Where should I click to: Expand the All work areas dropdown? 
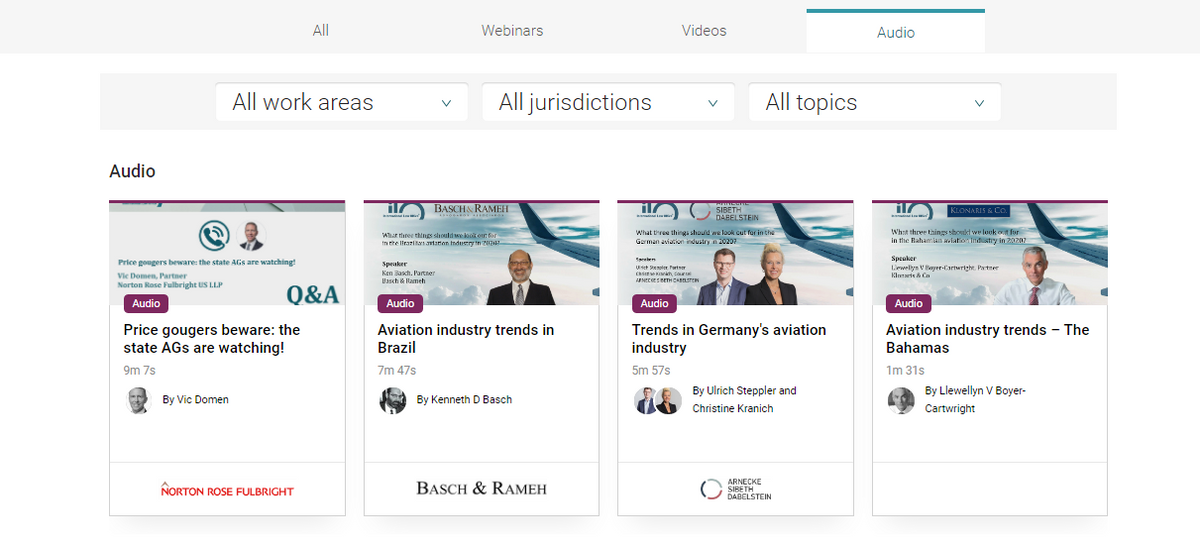(x=341, y=102)
